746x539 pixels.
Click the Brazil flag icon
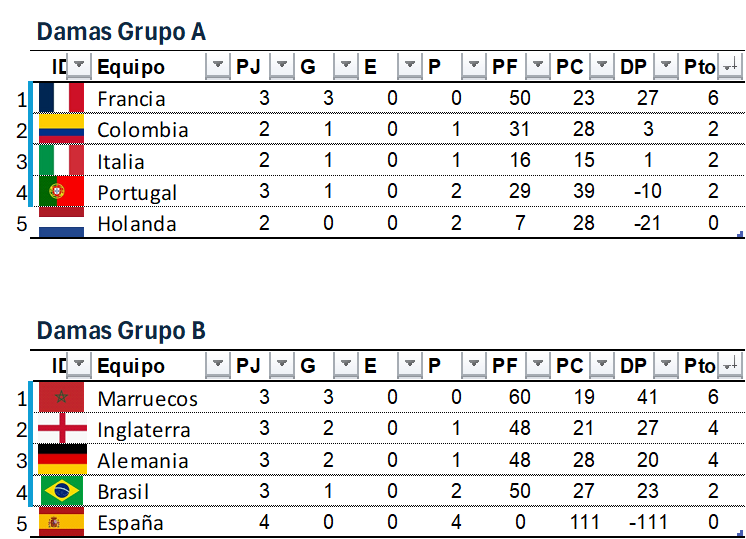point(61,491)
